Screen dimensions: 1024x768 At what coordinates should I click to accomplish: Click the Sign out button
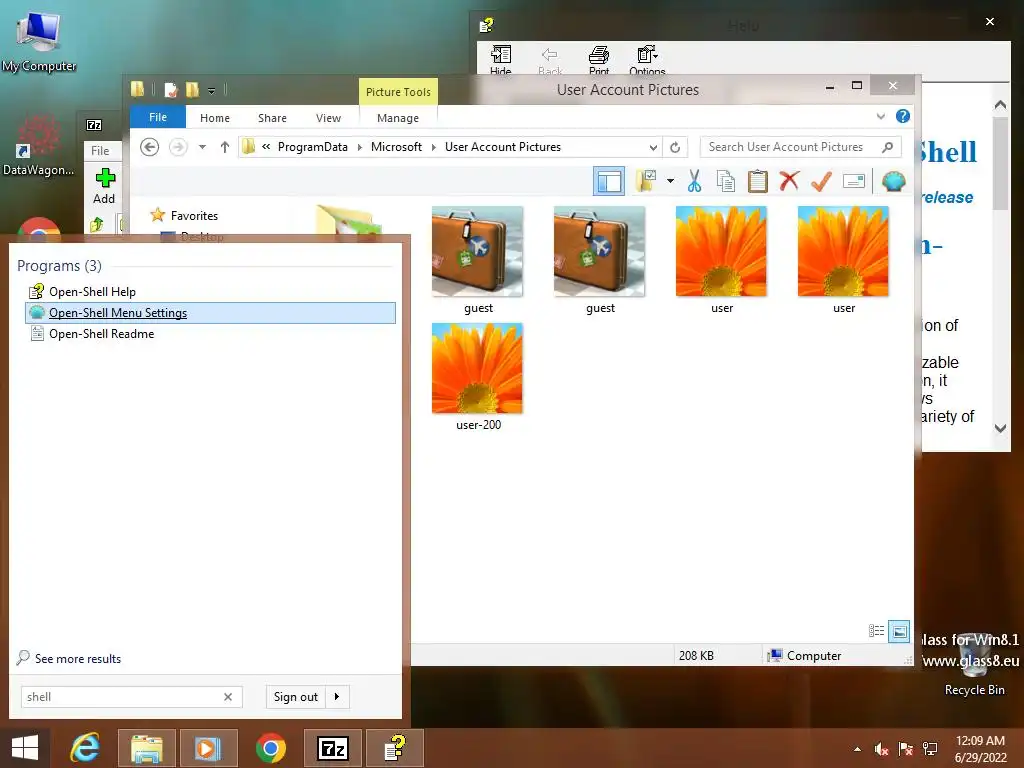[x=295, y=697]
